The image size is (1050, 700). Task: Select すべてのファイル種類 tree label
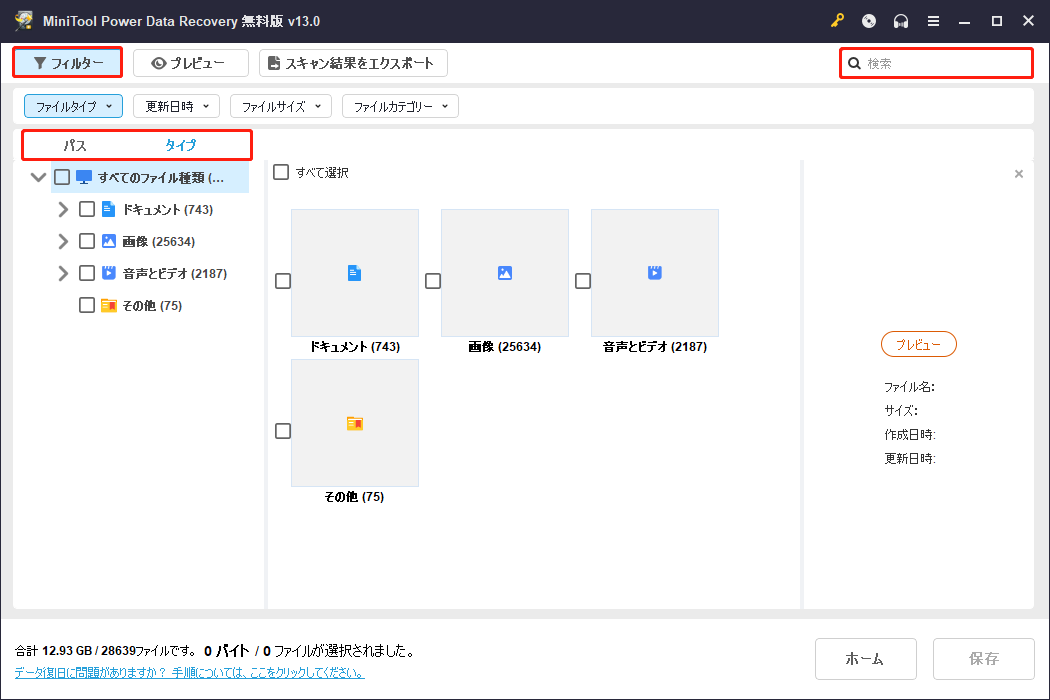161,178
